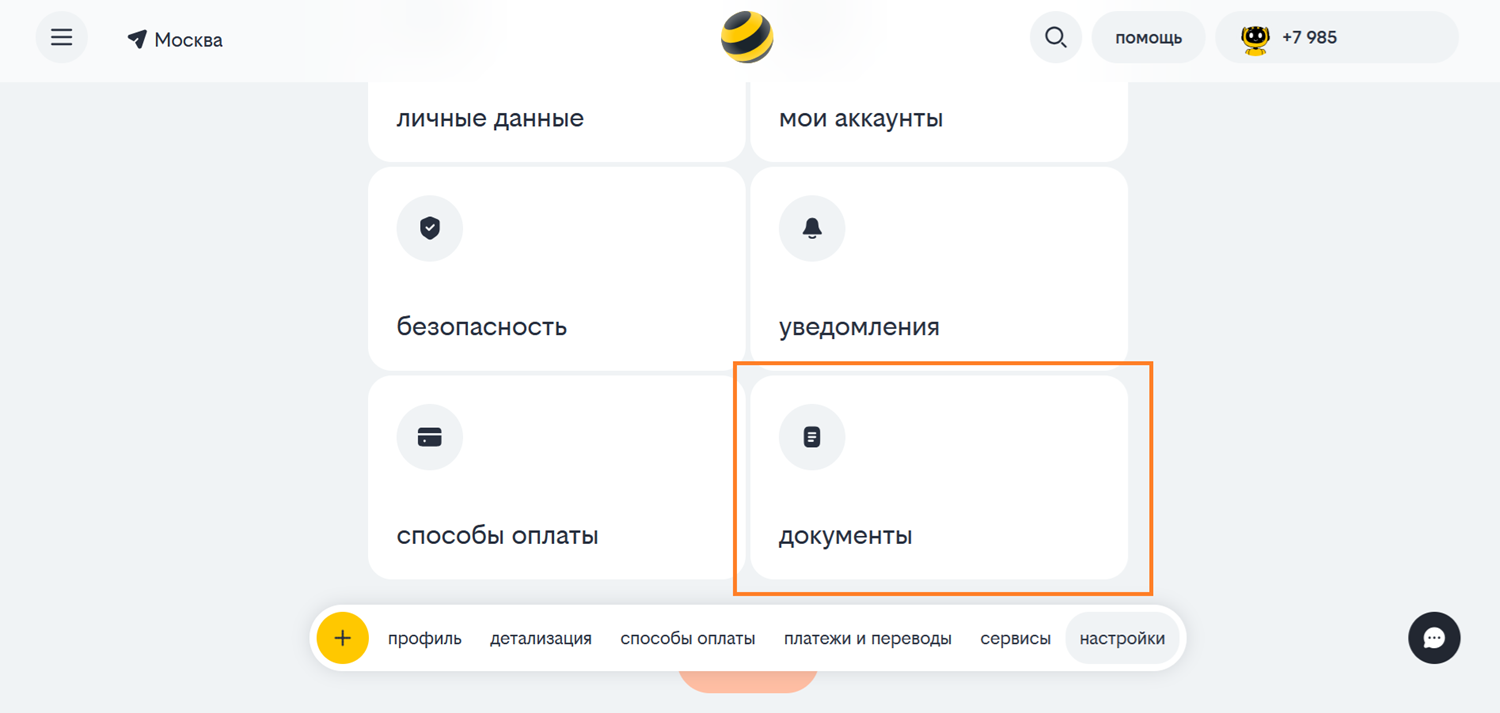The height and width of the screenshot is (713, 1500).
Task: Open account menu for +7 985
Action: tap(1337, 38)
